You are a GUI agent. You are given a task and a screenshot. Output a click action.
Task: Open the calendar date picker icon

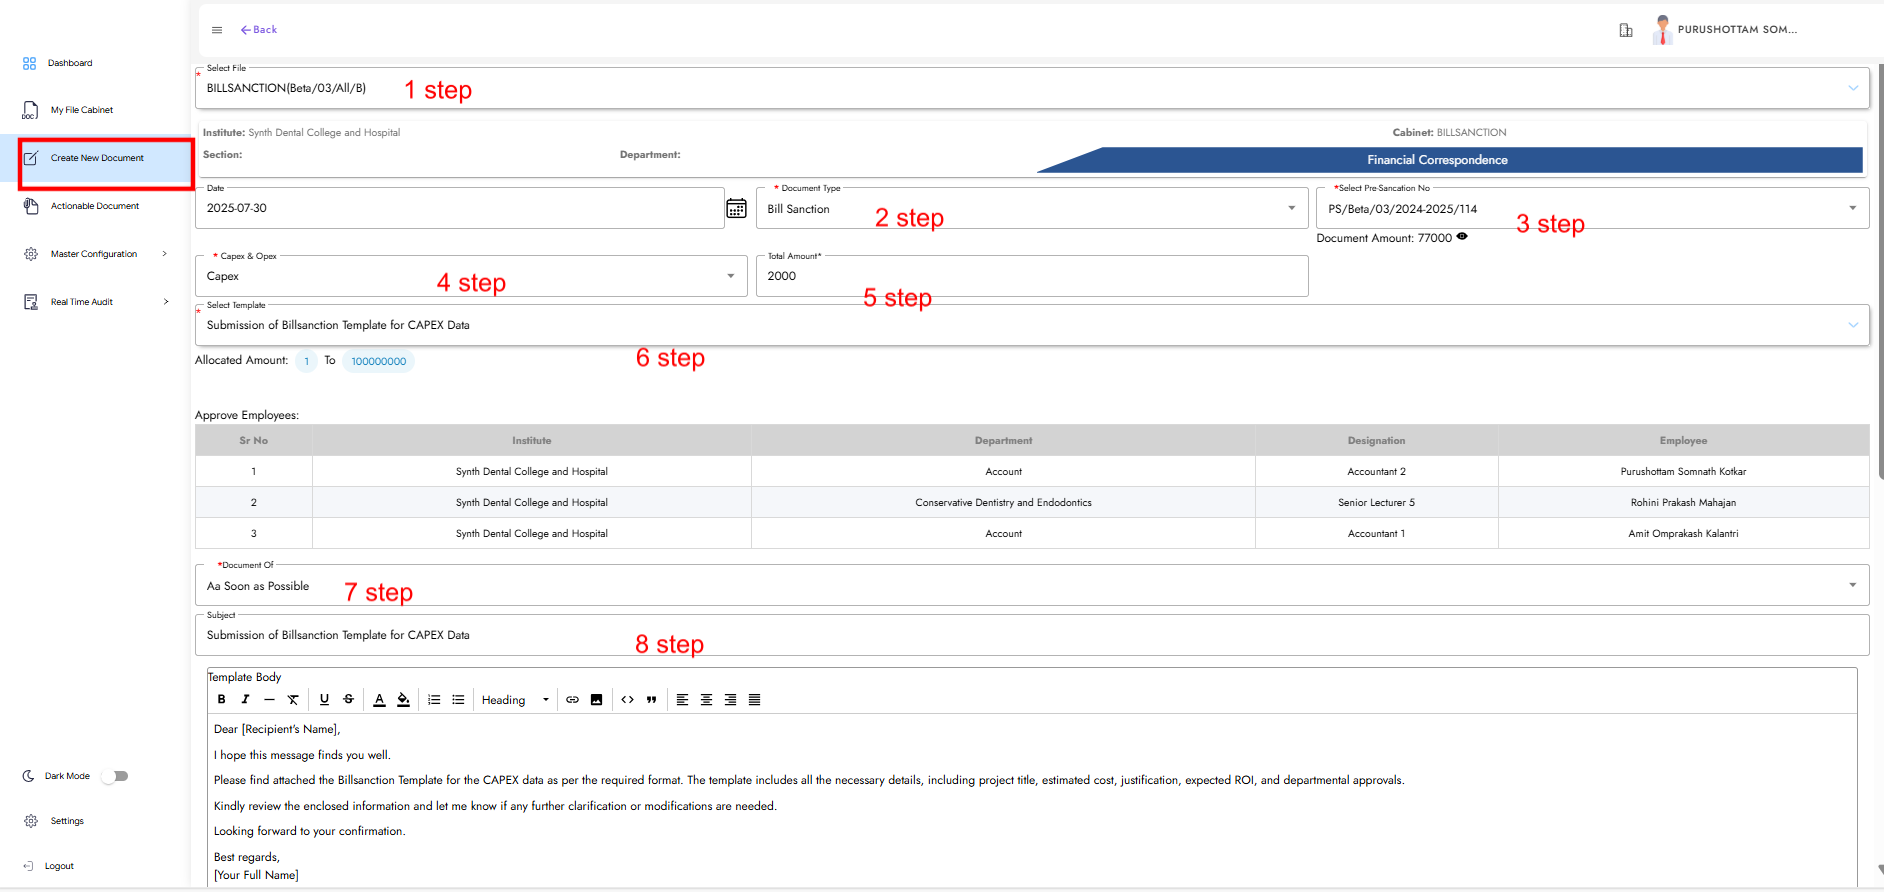[736, 208]
